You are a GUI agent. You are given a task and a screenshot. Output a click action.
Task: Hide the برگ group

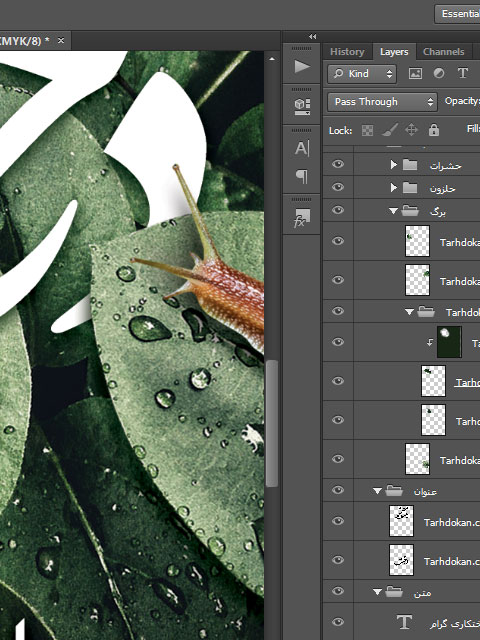pos(338,210)
